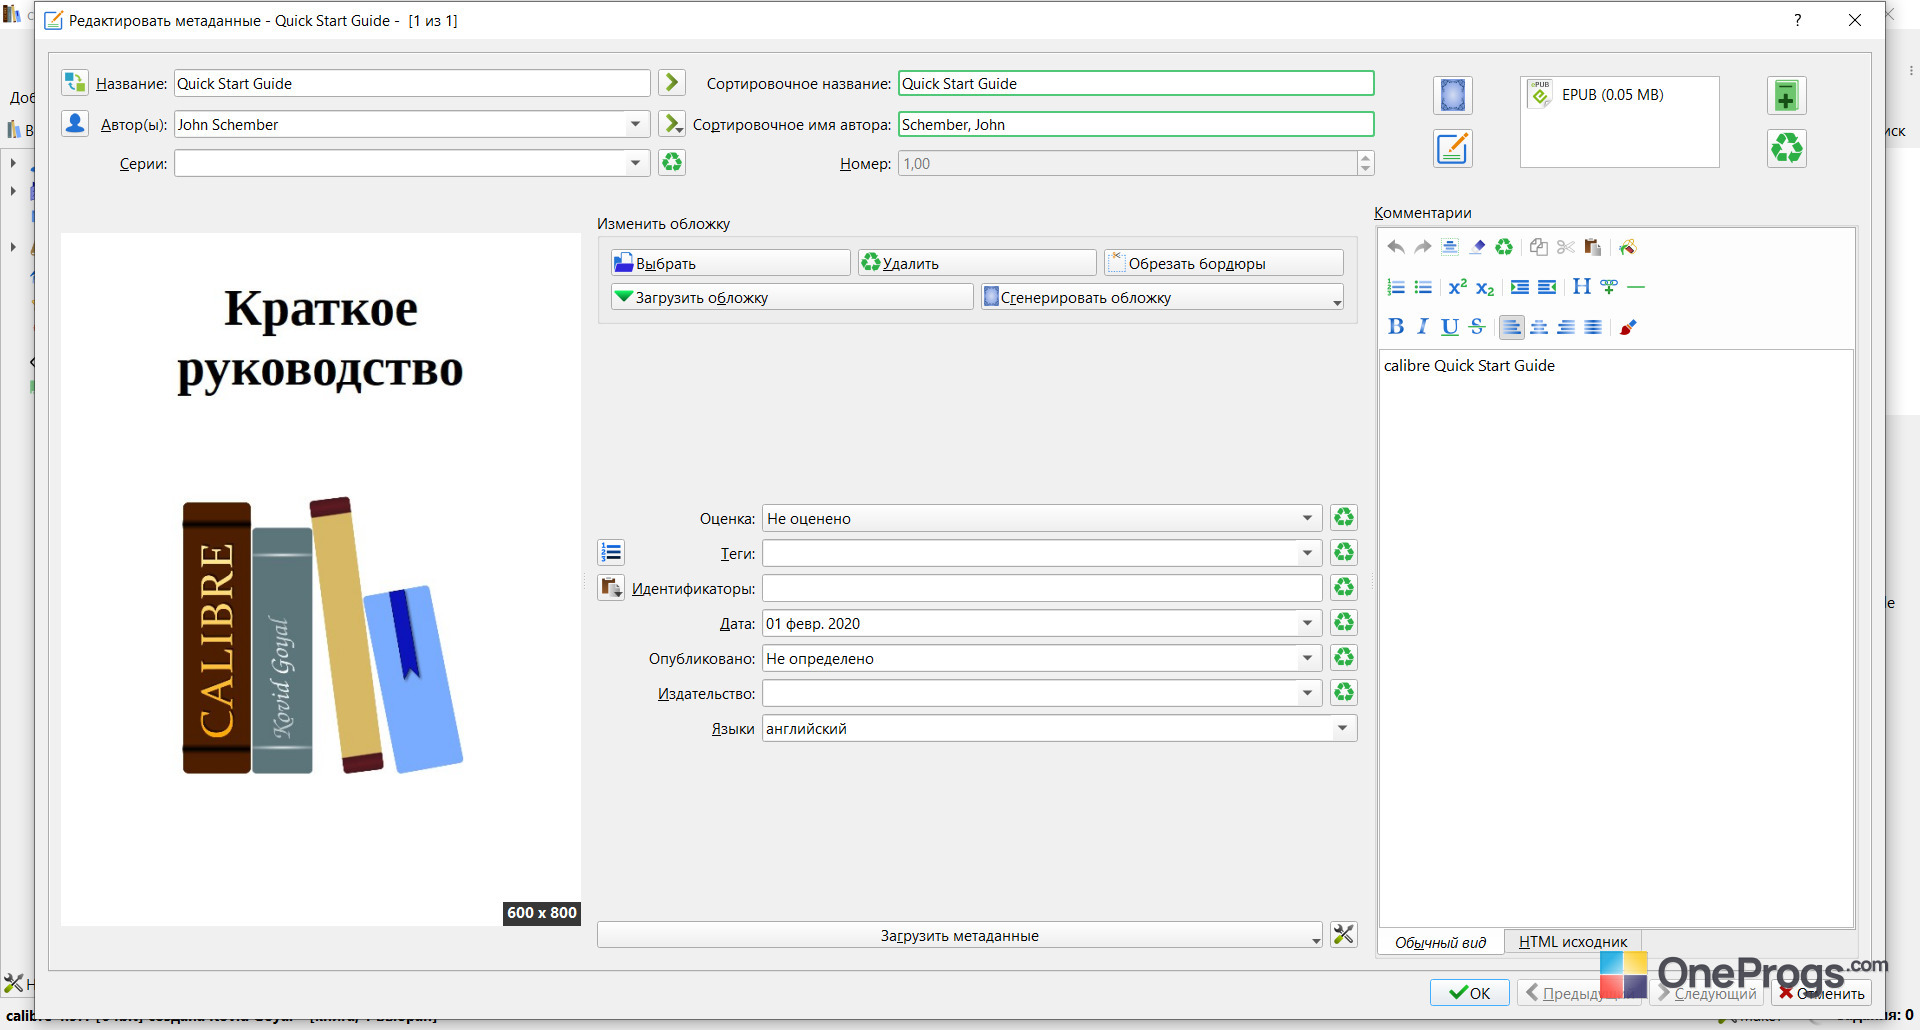Open metadata download settings wrench icon
Image resolution: width=1920 pixels, height=1030 pixels.
[1344, 934]
